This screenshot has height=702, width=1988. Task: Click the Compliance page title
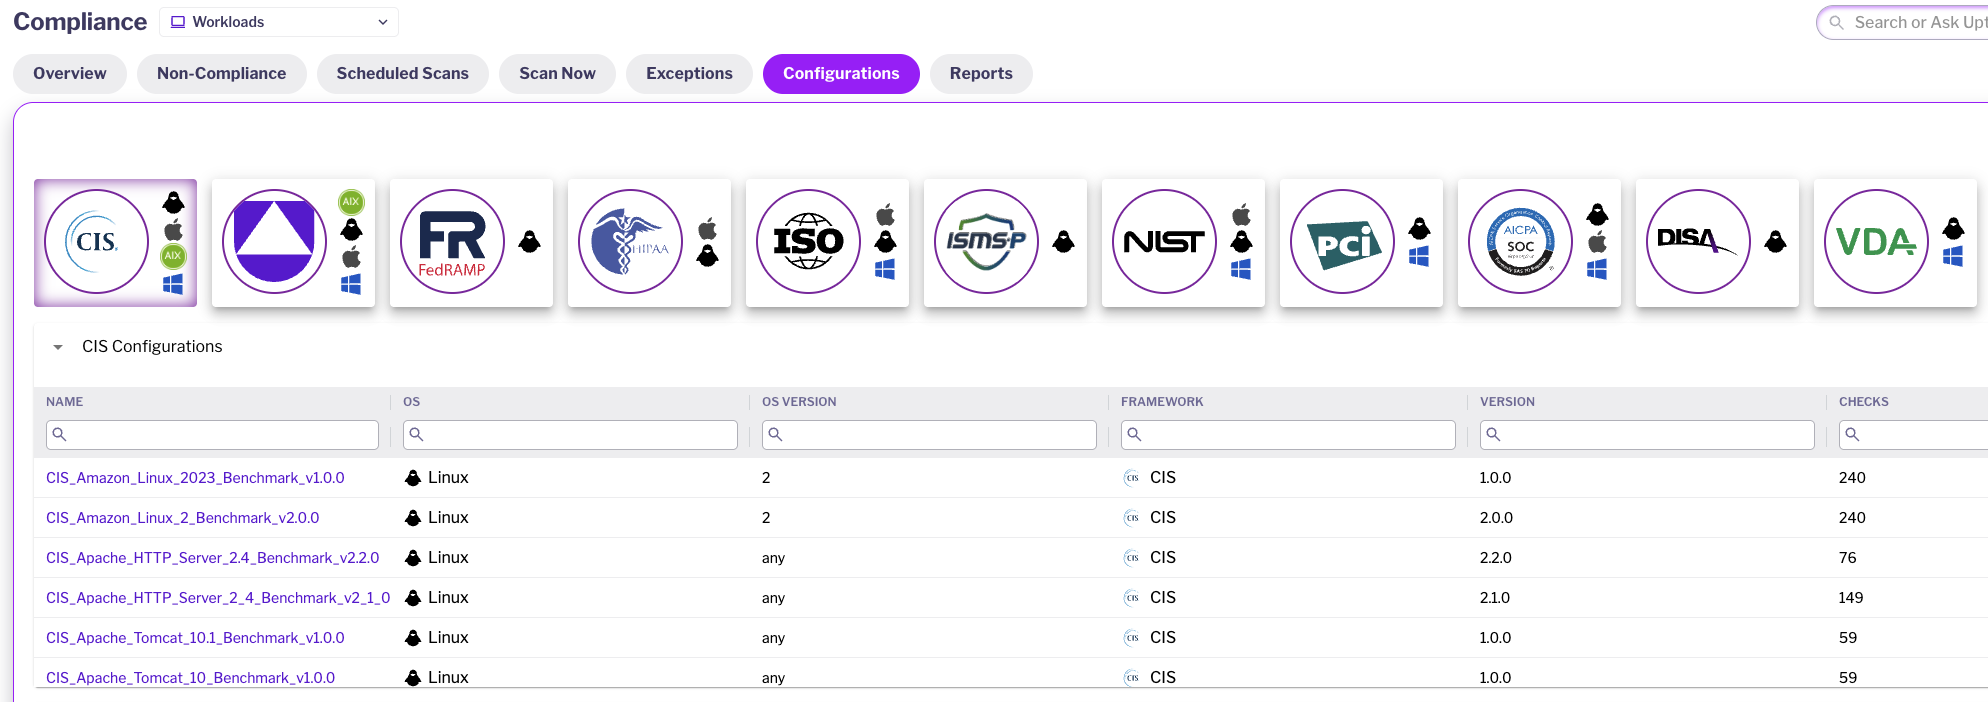[80, 22]
